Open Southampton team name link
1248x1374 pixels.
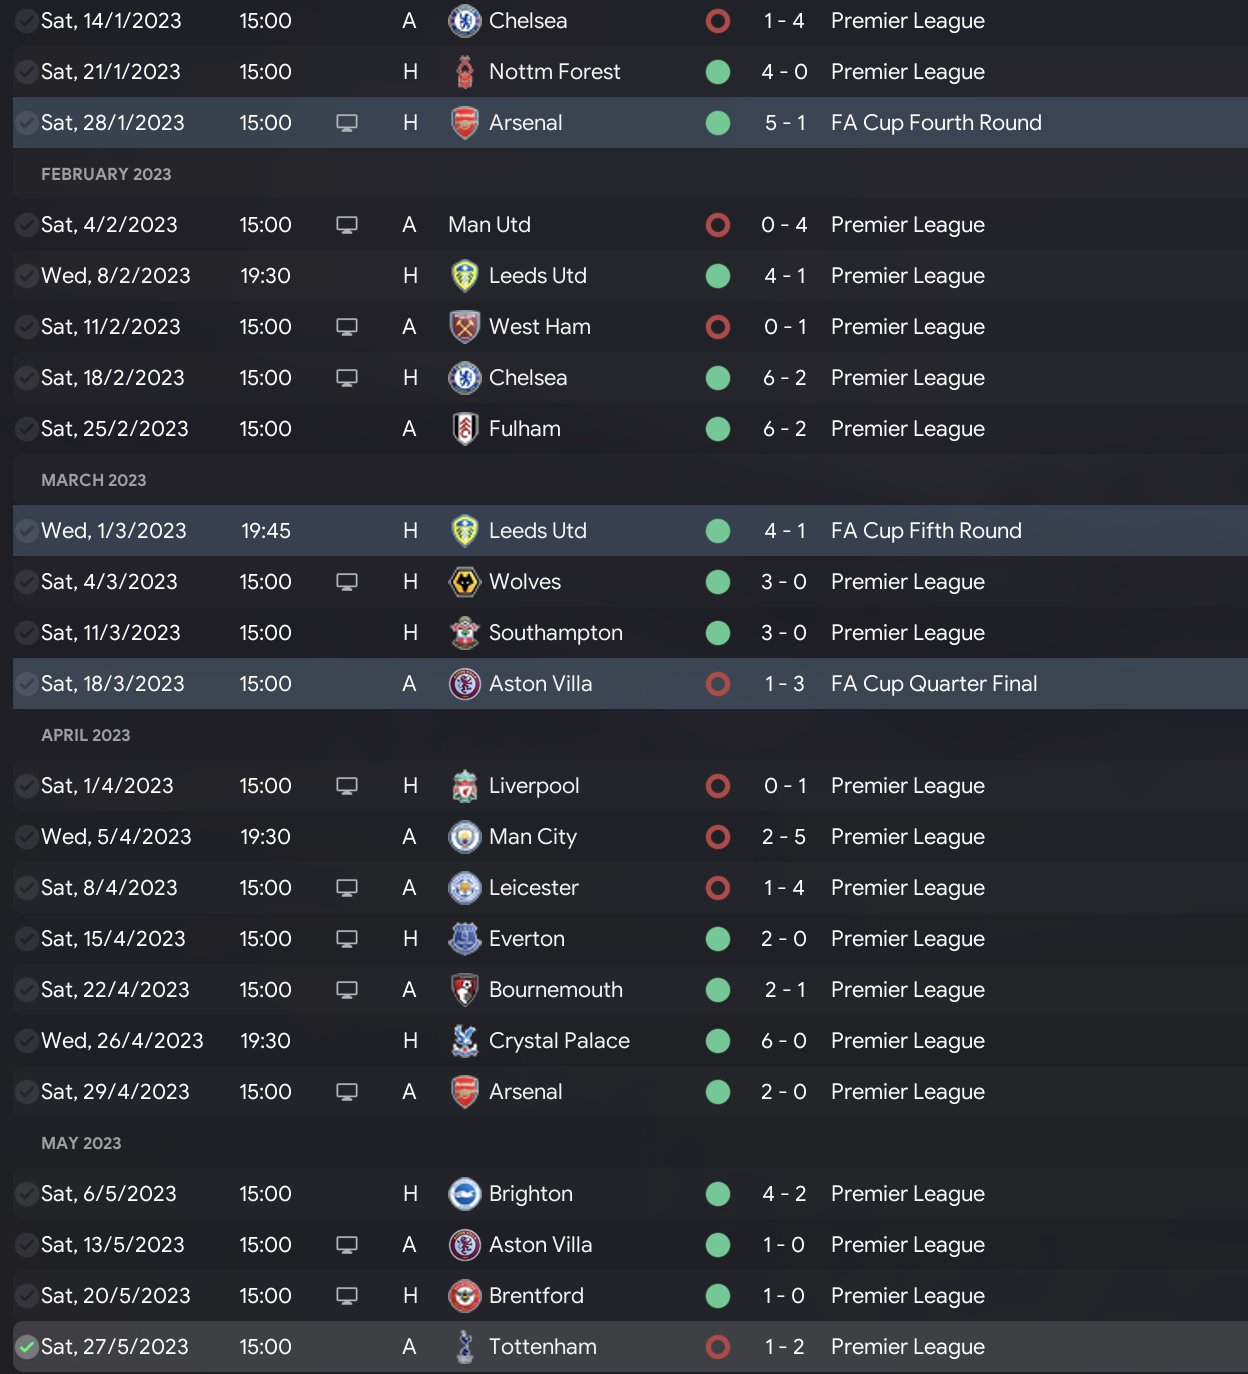coord(555,633)
